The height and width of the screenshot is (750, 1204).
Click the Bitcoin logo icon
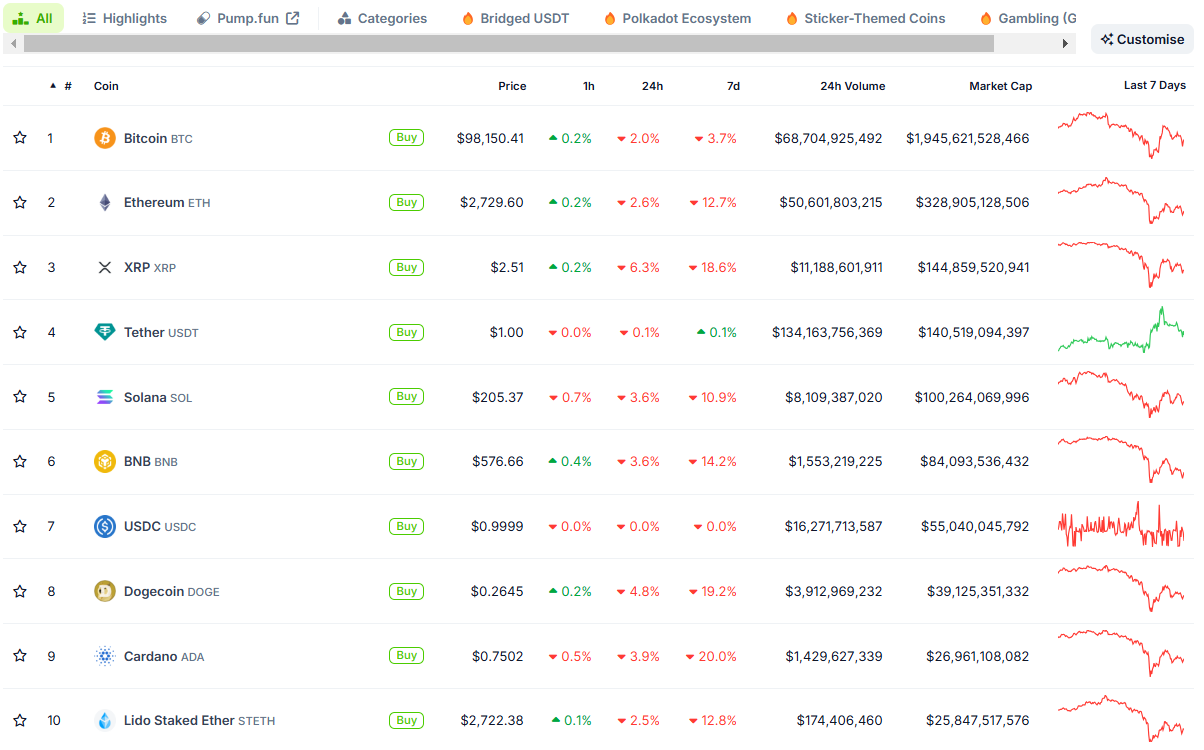pos(105,138)
